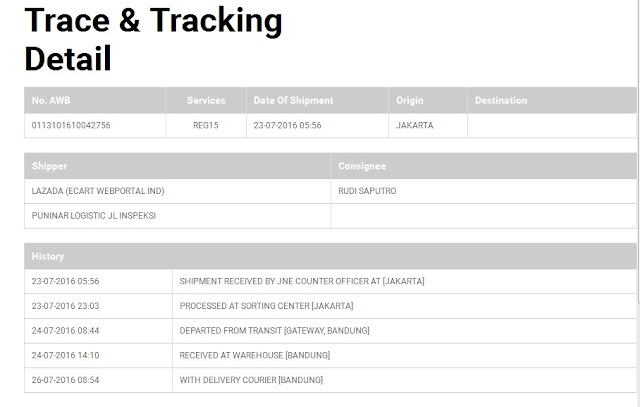
Task: Click the Trace & Tracking Detail heading
Action: [x=153, y=40]
